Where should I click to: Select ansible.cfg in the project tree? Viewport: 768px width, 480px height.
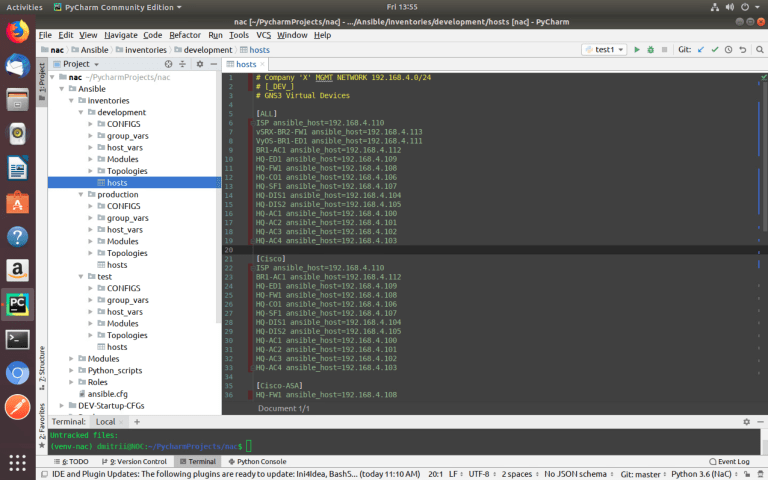click(x=107, y=394)
